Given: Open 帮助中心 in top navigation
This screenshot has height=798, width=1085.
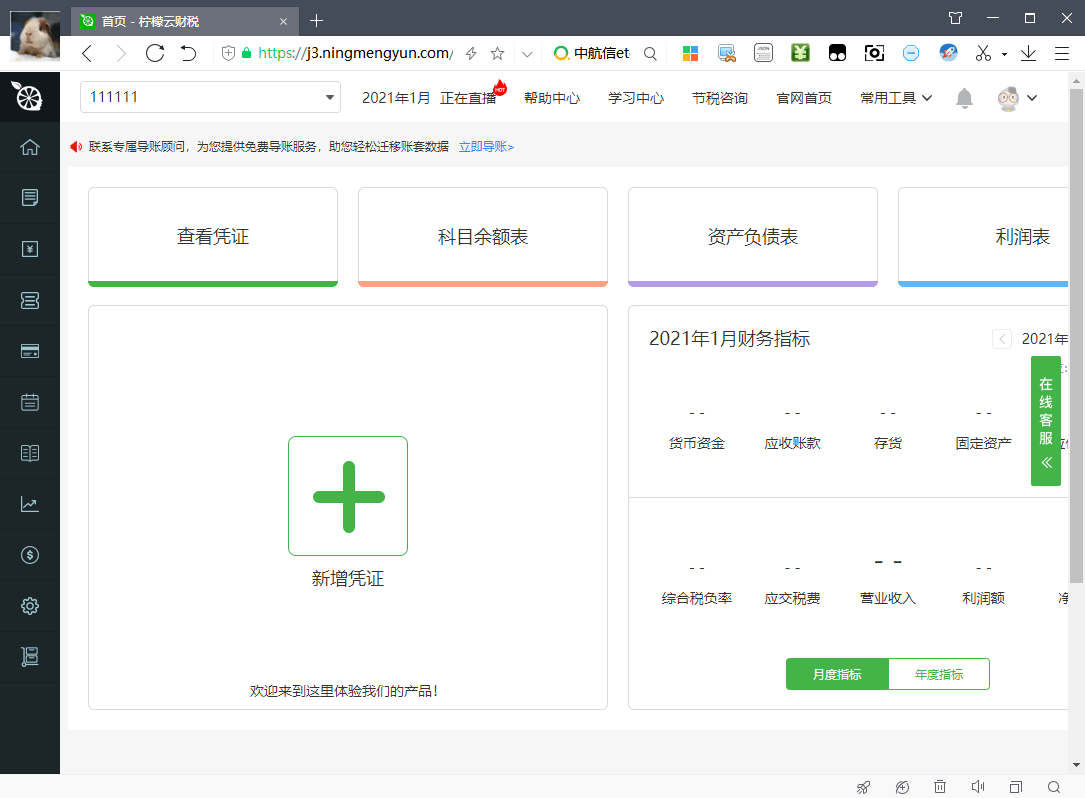Looking at the screenshot, I should click(552, 98).
